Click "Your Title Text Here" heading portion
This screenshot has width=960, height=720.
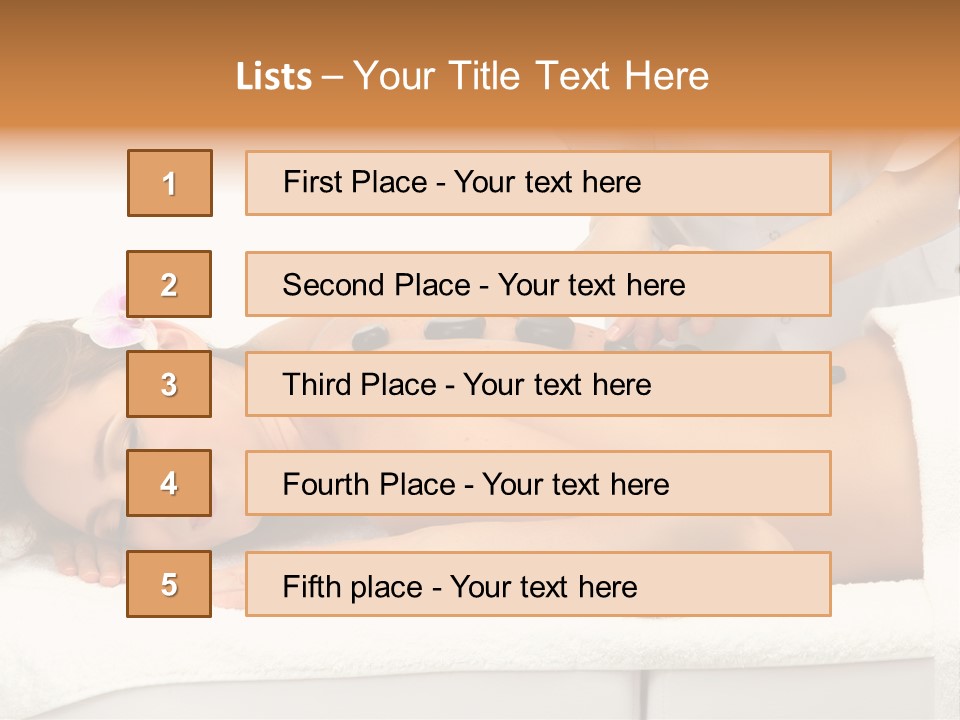[531, 76]
